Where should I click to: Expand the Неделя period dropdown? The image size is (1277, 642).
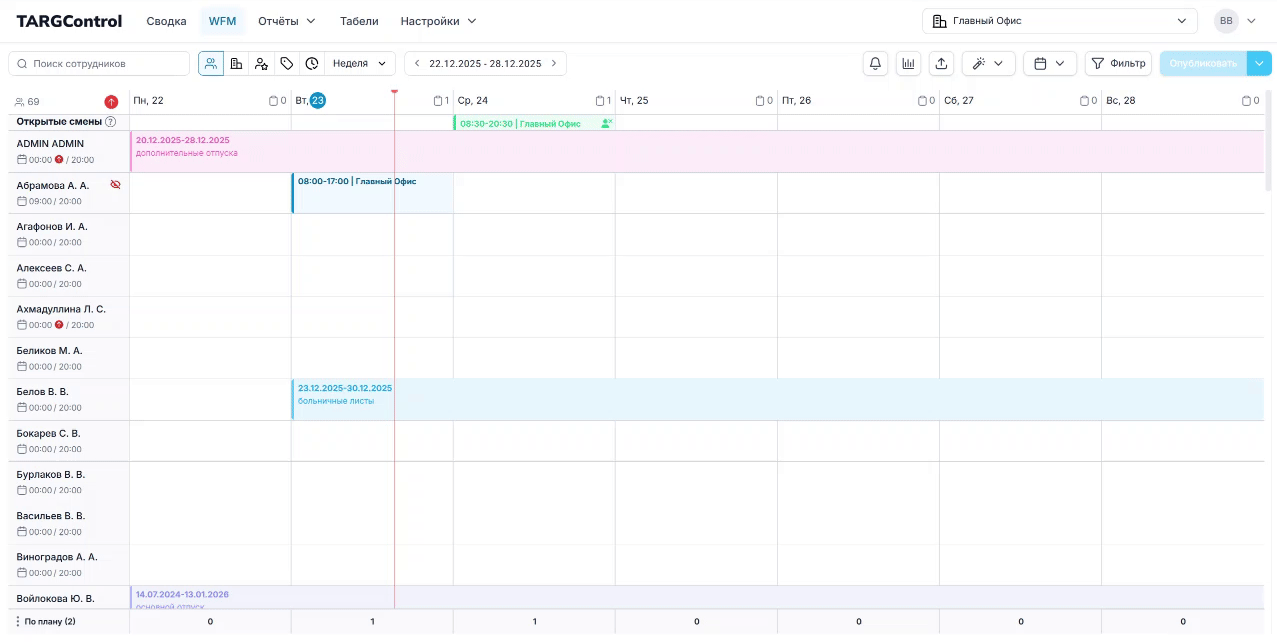point(359,64)
